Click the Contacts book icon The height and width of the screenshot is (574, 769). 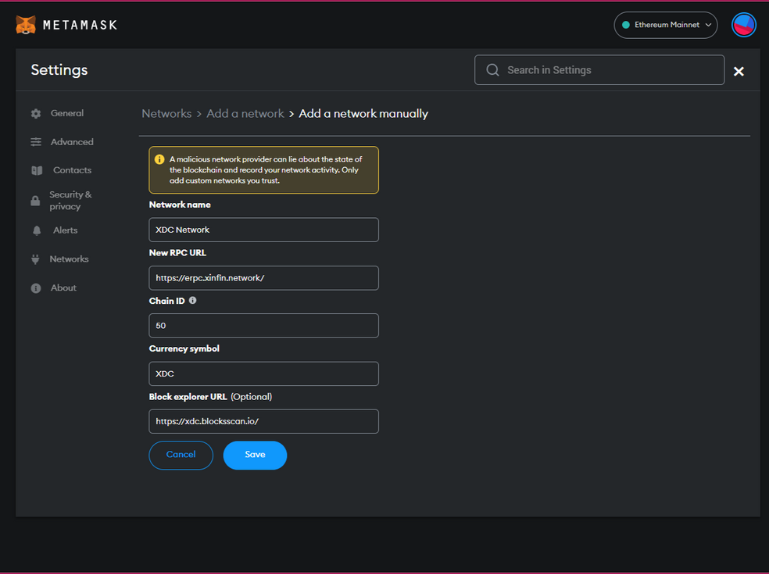(x=36, y=171)
